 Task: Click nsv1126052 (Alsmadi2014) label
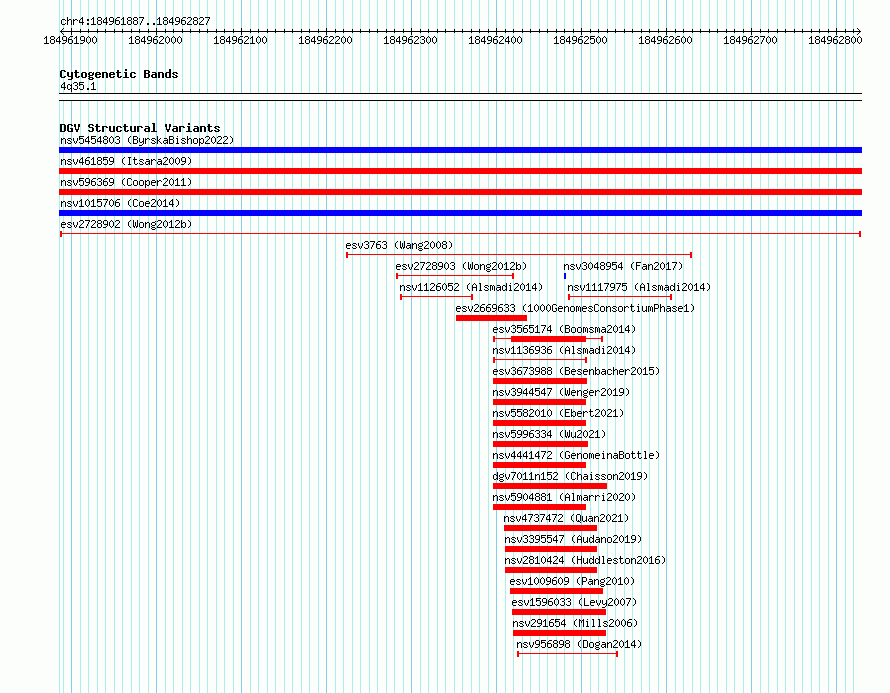(471, 287)
